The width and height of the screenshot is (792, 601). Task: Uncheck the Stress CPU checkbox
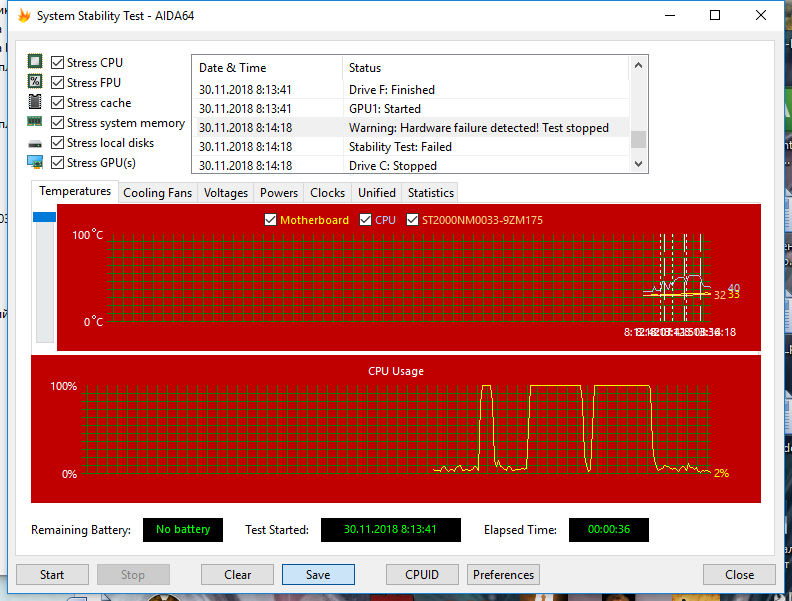(58, 63)
